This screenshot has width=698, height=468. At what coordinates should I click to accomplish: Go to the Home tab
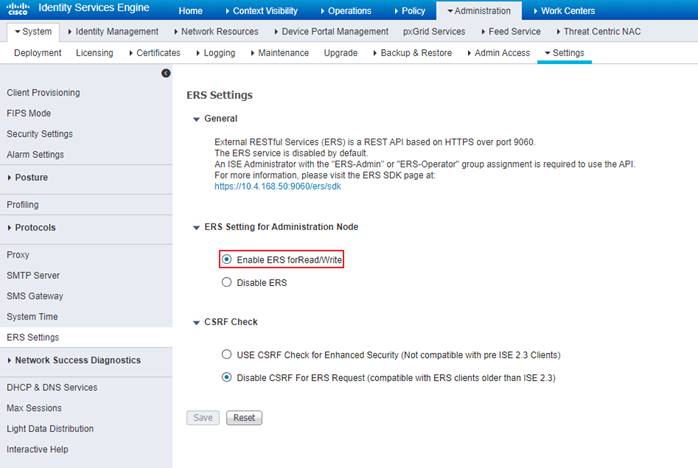tap(191, 11)
